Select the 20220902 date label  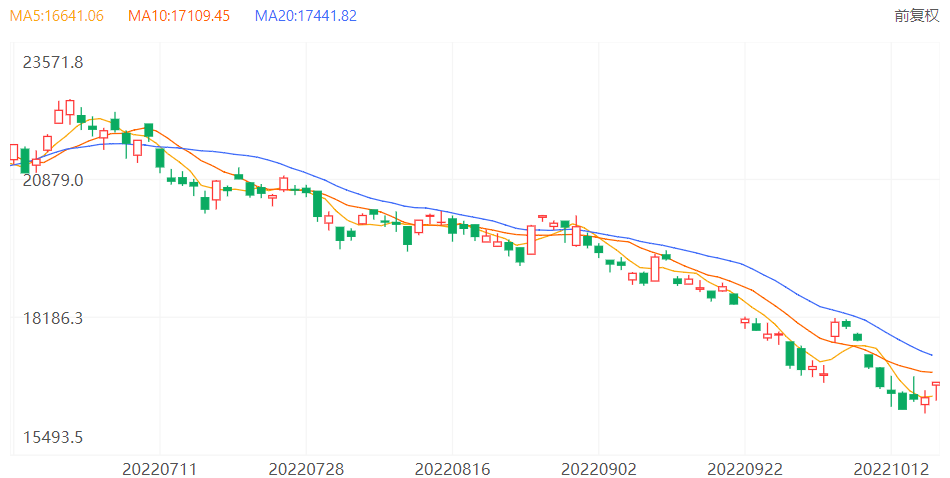[x=599, y=469]
